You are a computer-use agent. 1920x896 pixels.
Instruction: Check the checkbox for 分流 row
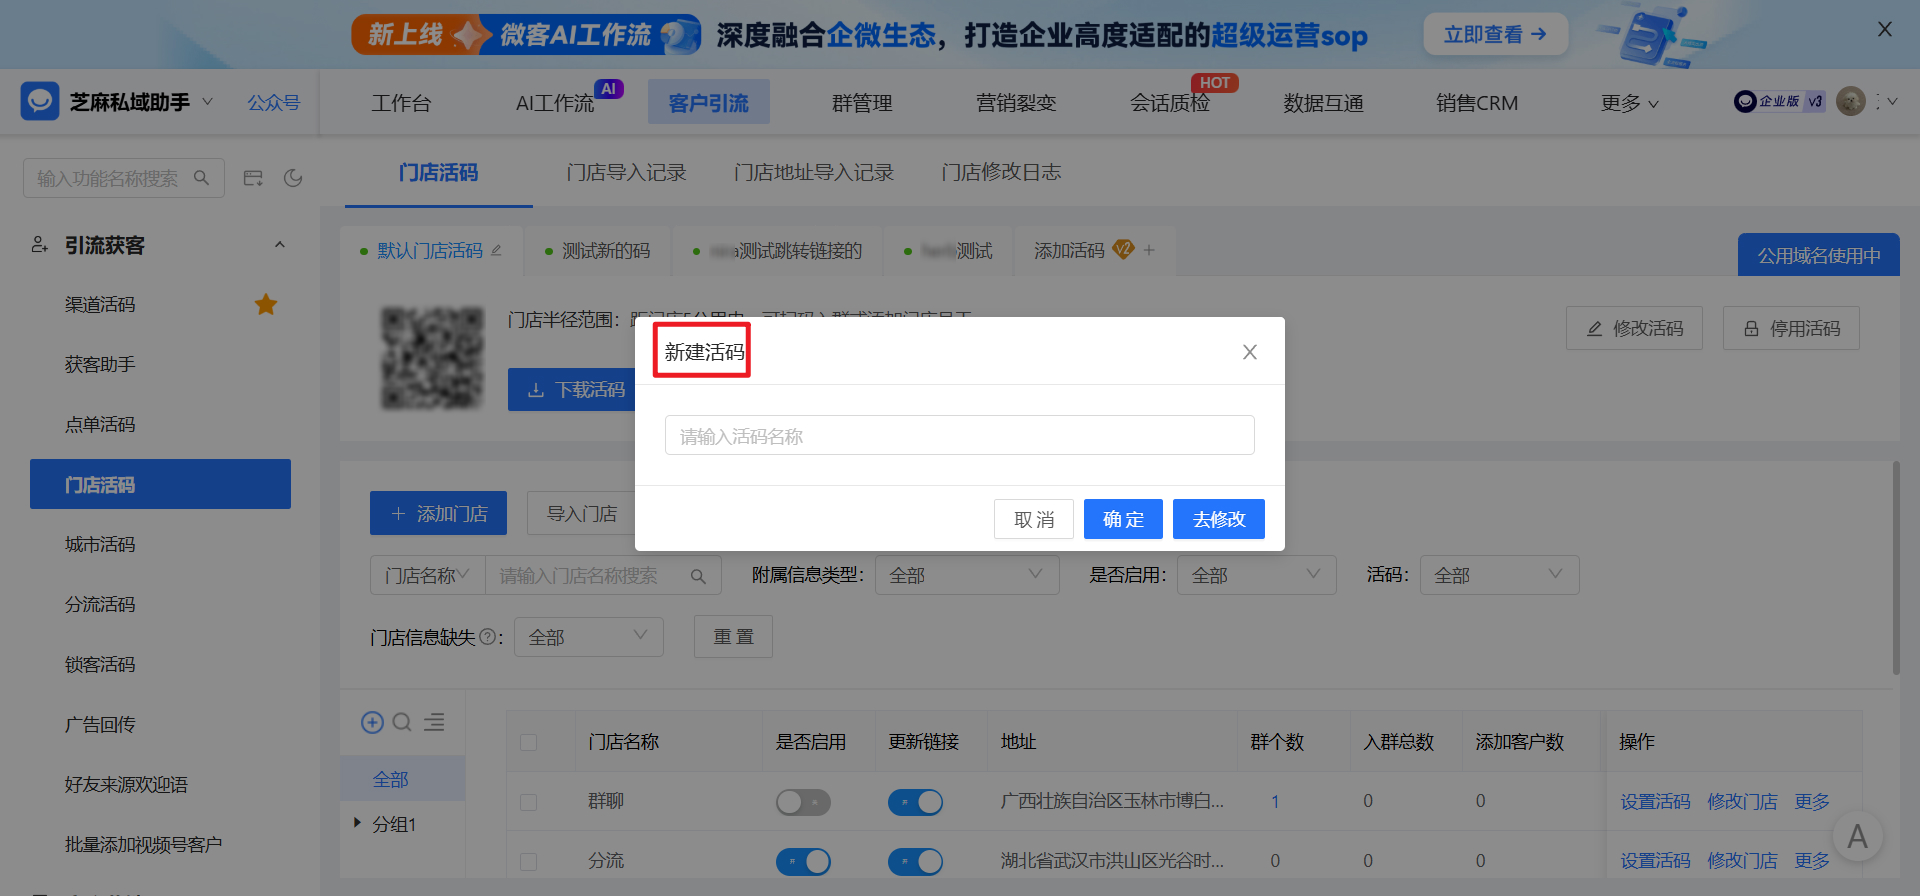pyautogui.click(x=529, y=861)
